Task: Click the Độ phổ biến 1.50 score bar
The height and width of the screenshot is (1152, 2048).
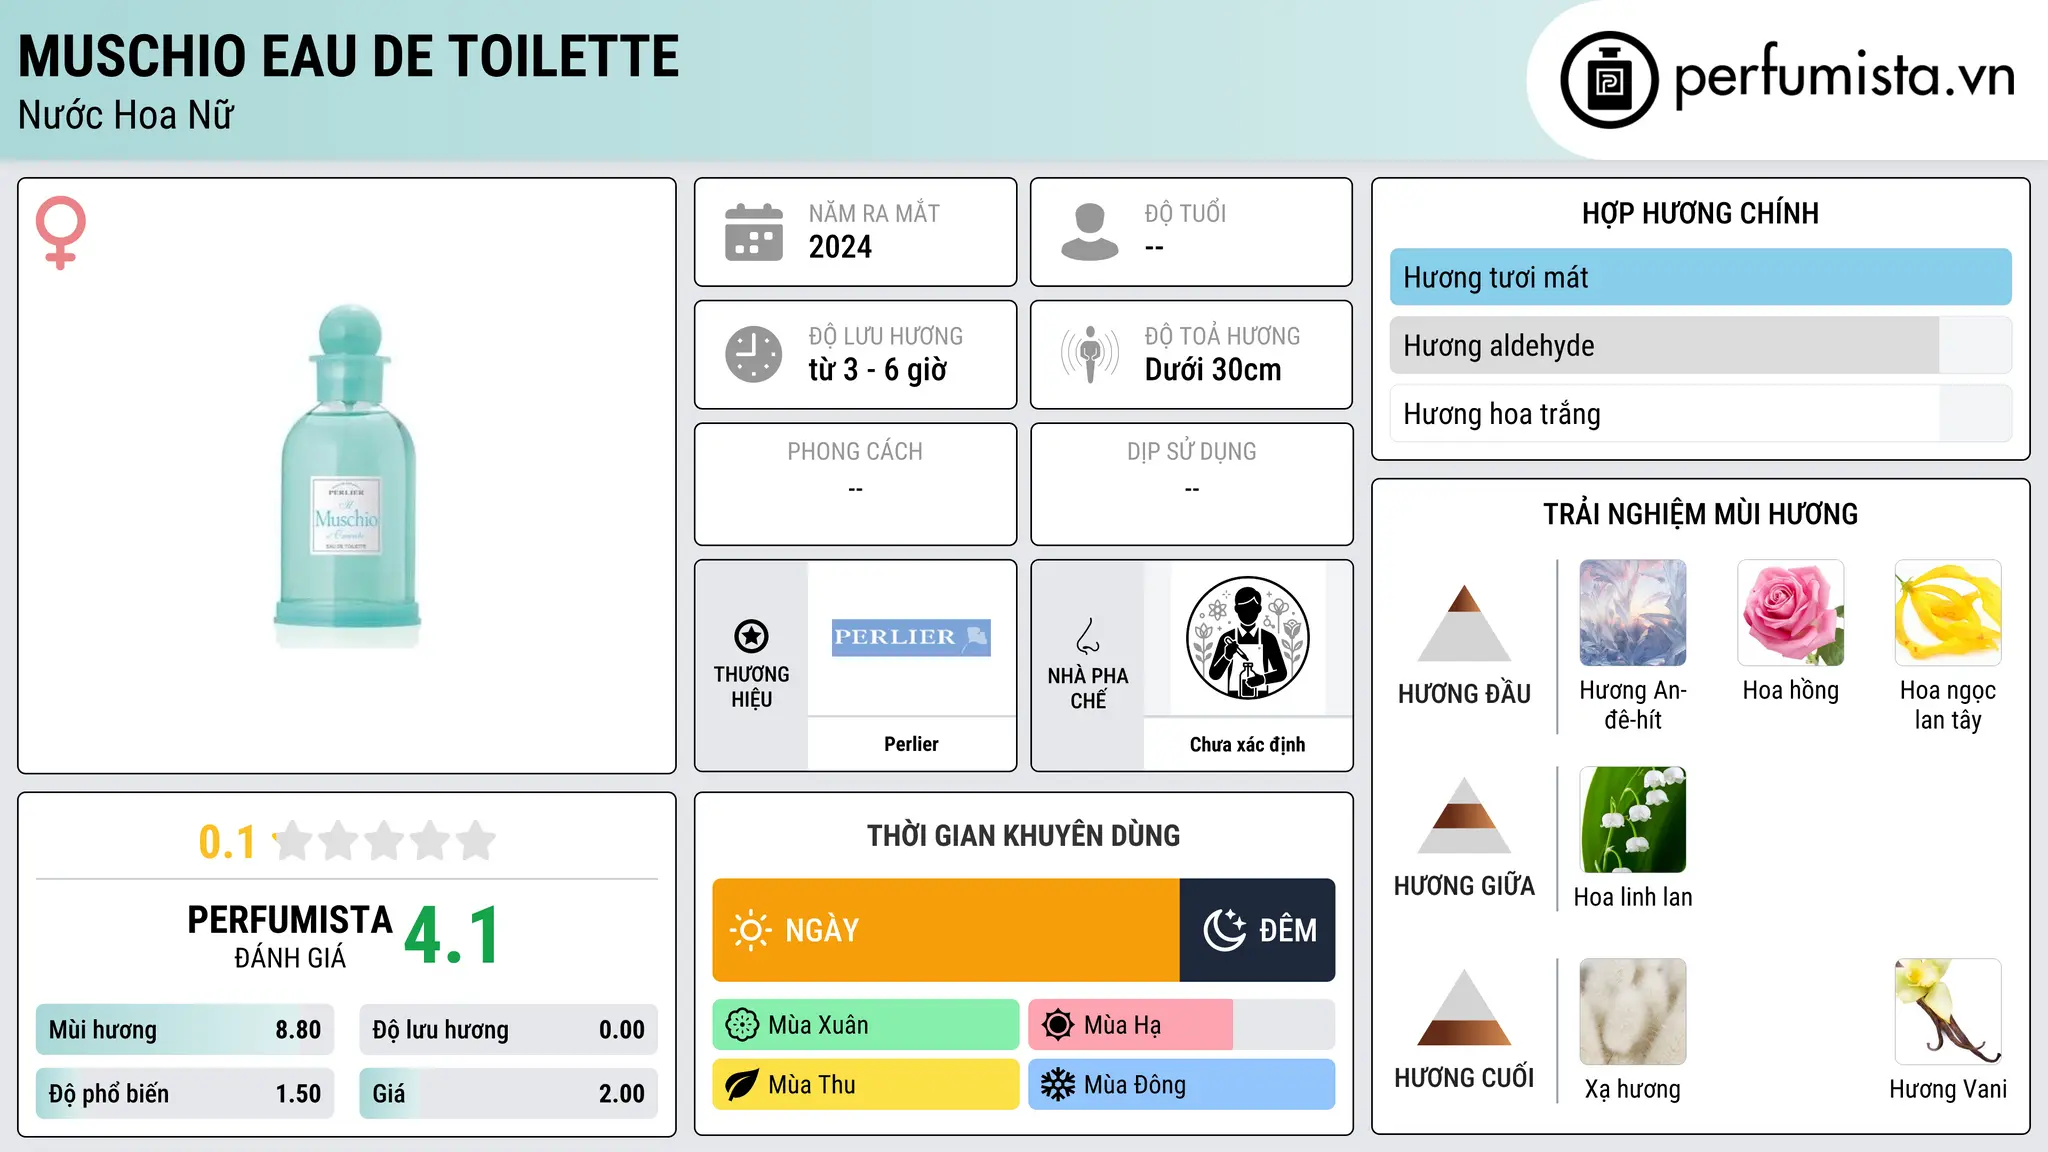Action: (185, 1094)
